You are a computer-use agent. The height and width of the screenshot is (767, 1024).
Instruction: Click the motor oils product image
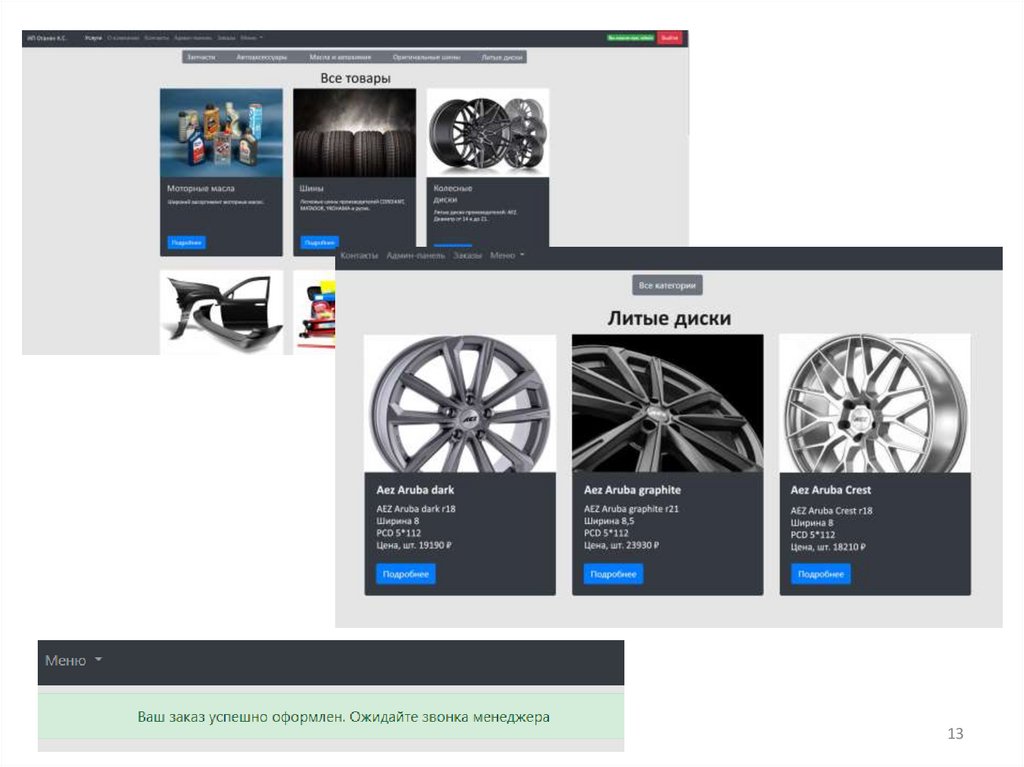[221, 133]
